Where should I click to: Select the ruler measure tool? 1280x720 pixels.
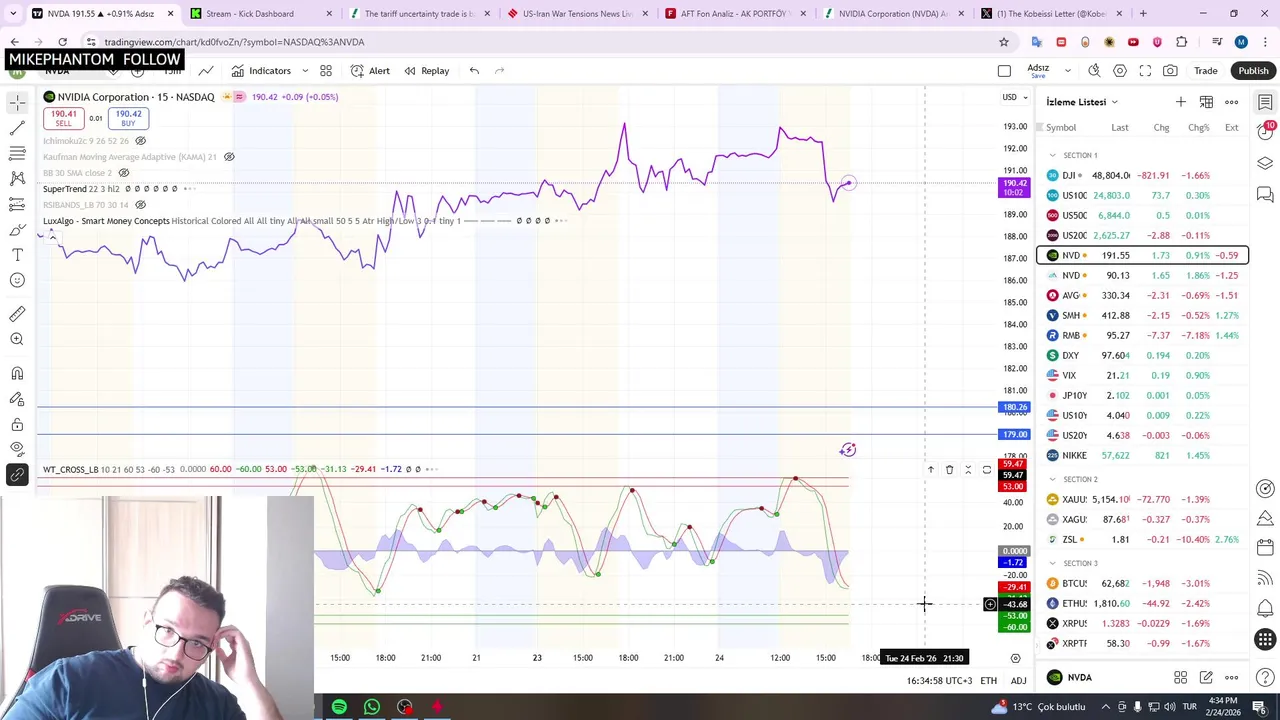[x=17, y=314]
